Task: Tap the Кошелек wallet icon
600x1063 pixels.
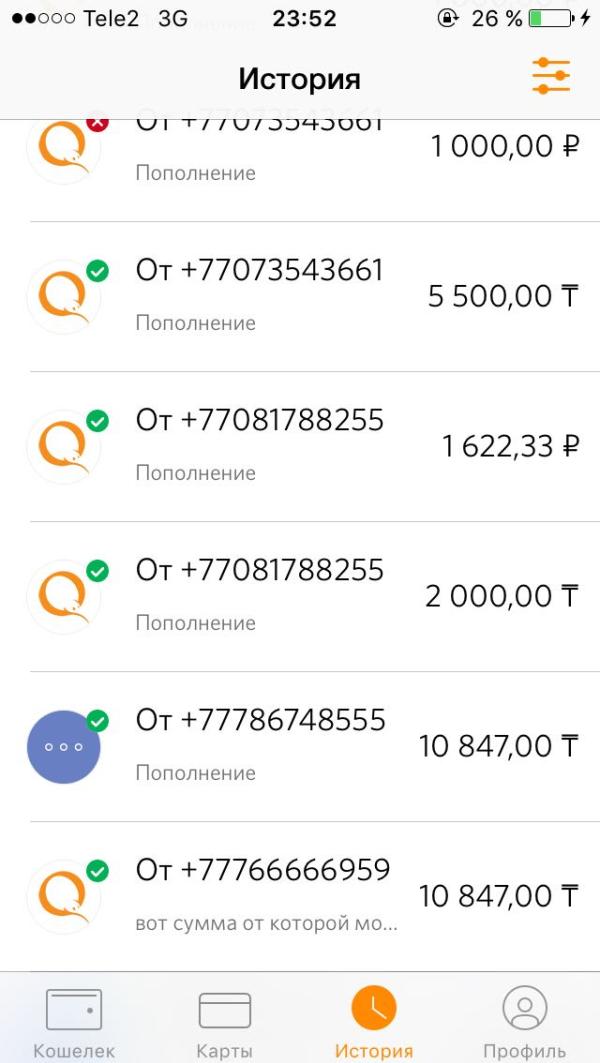Action: click(74, 1009)
